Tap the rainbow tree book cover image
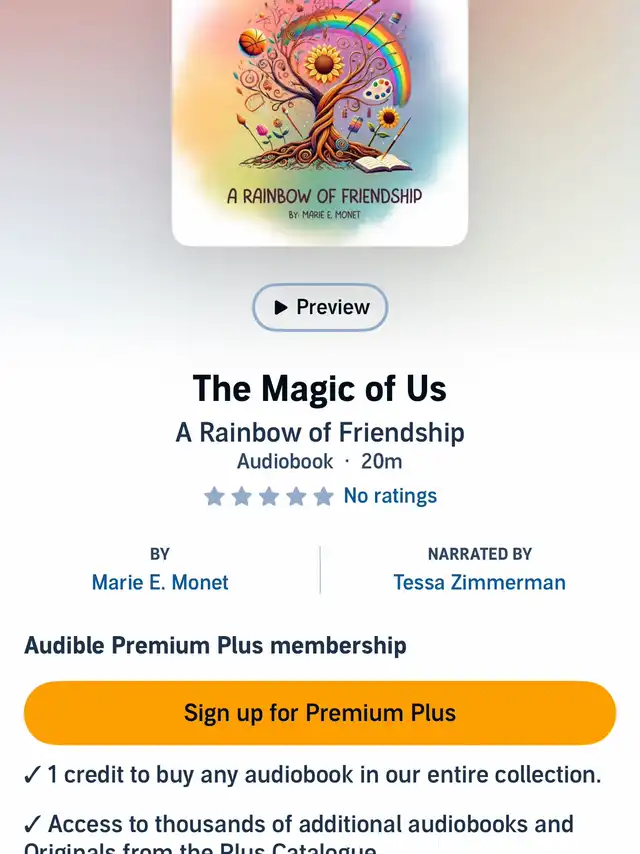 coord(320,123)
